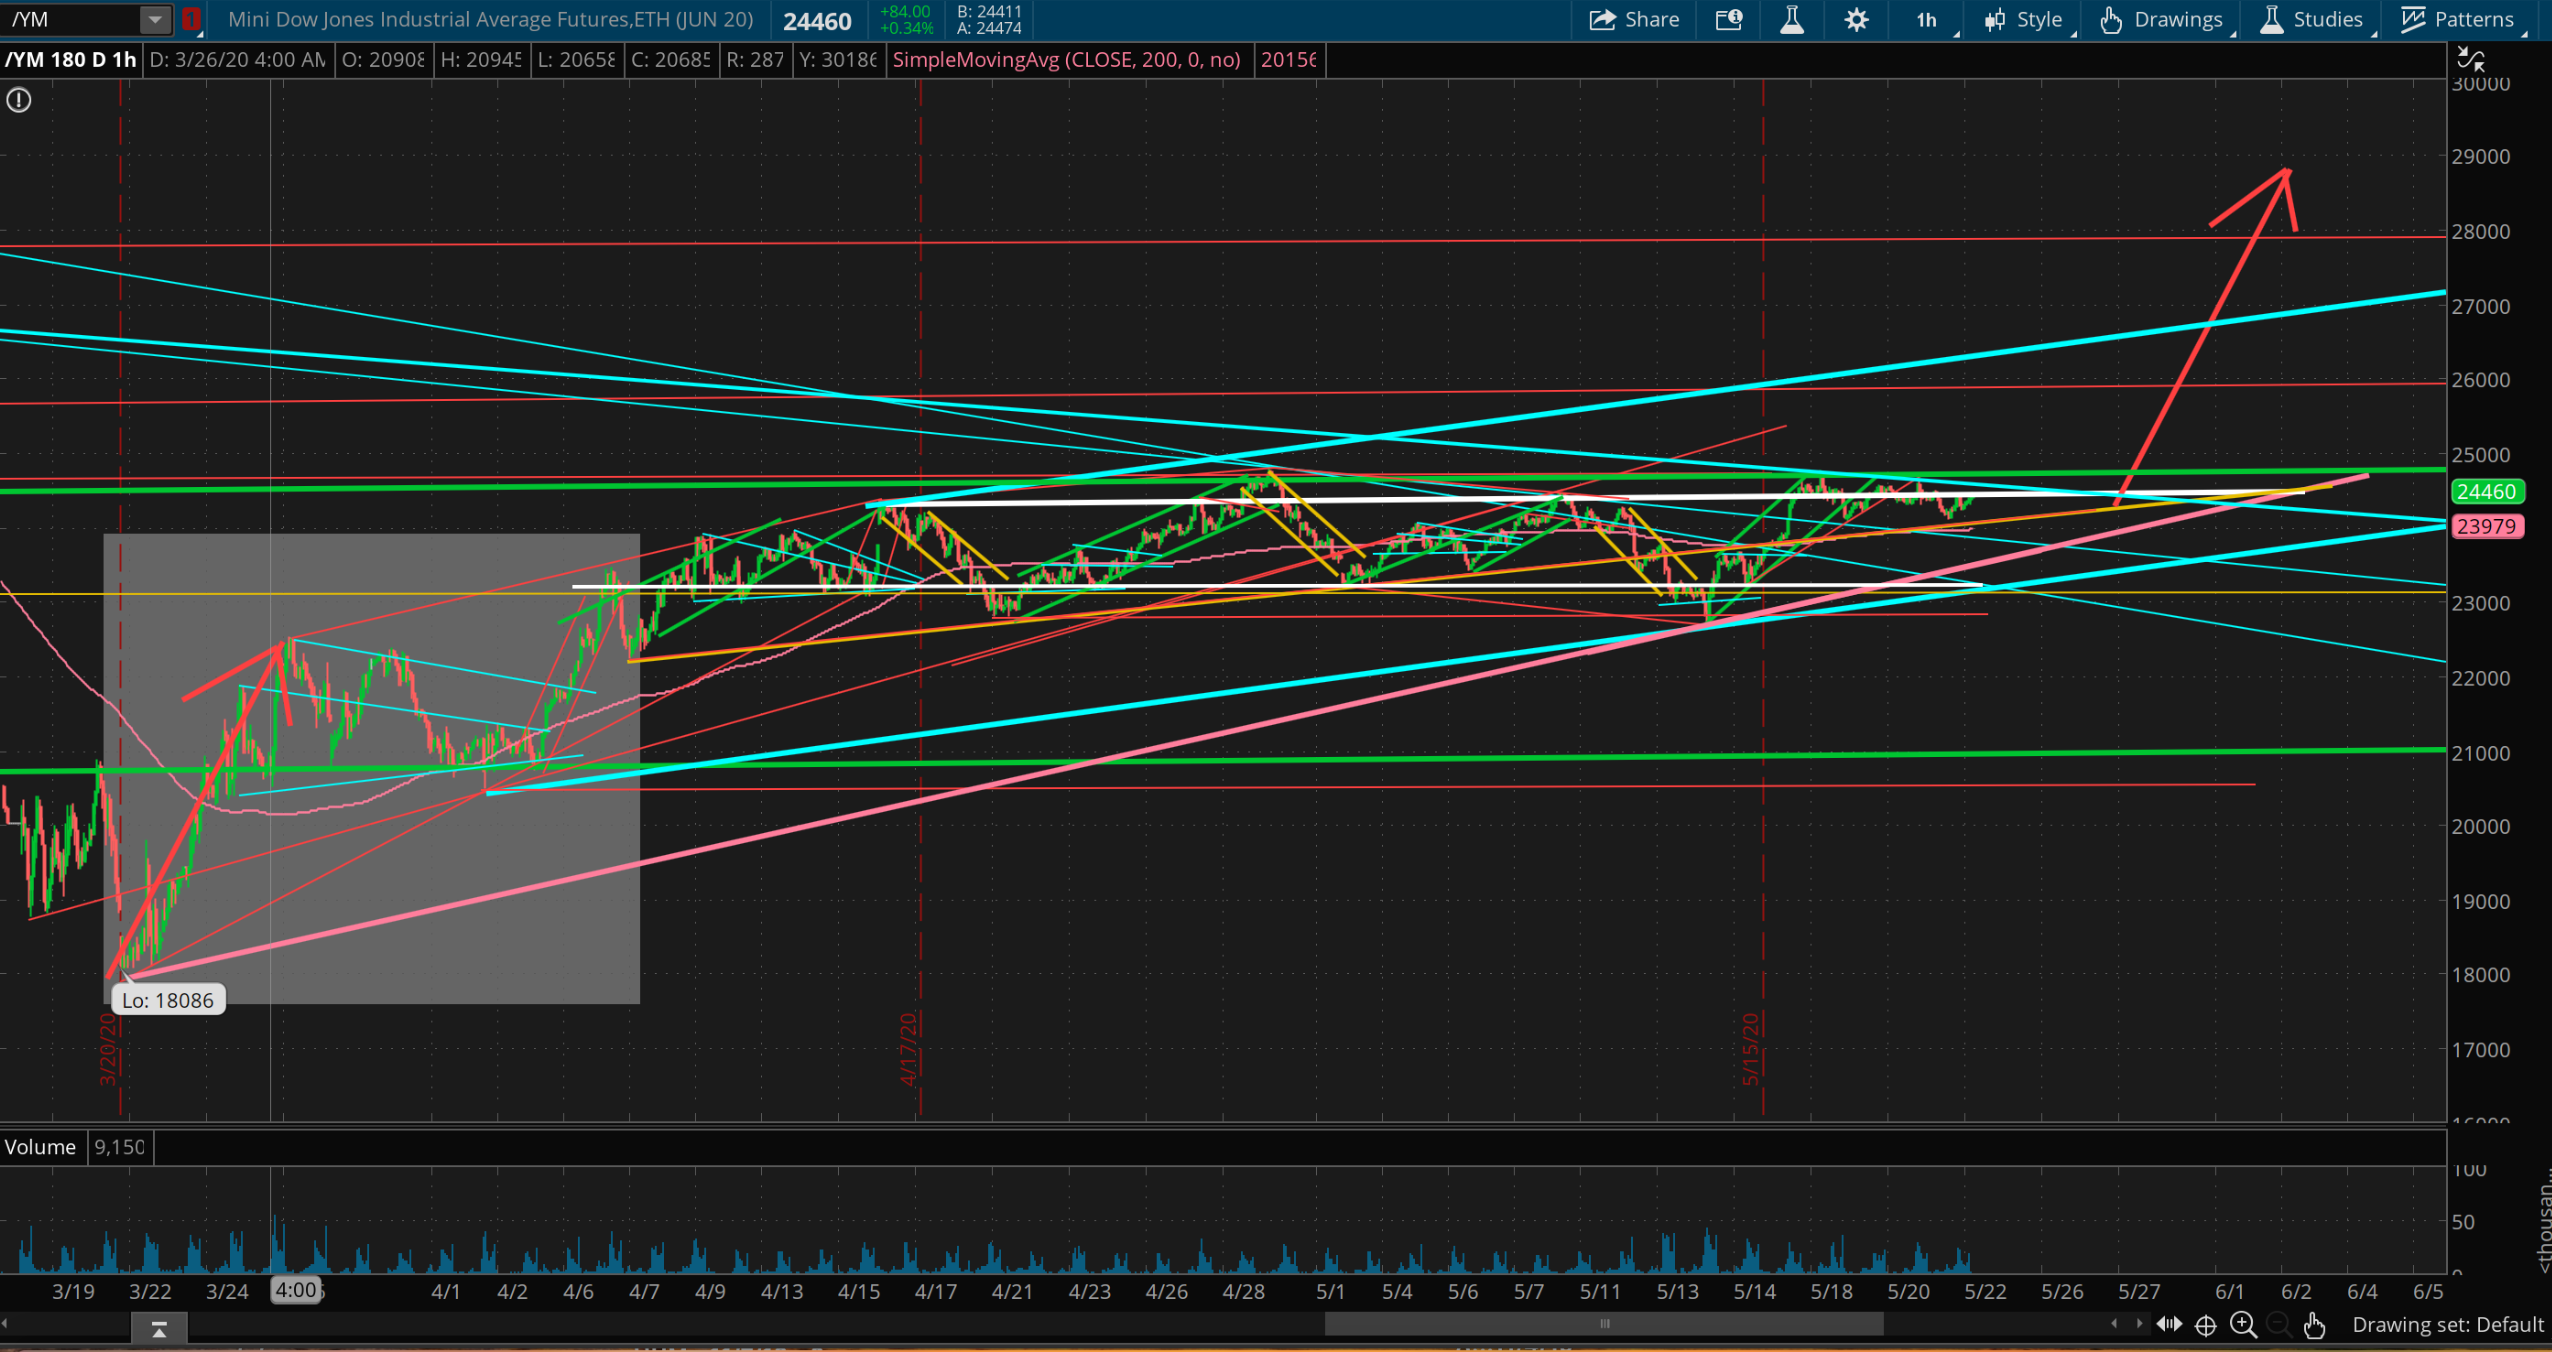
Task: Click the horizontal time scrollbar thumb
Action: pos(1603,1324)
